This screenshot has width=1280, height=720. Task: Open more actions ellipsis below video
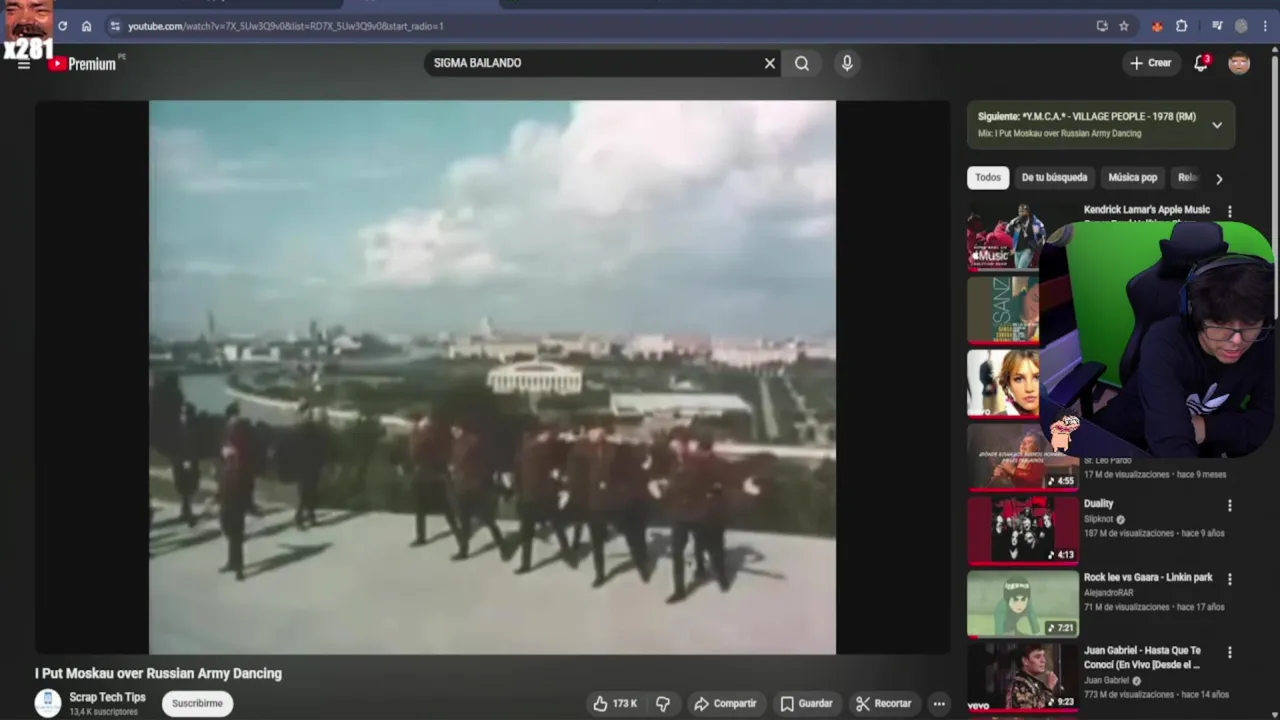point(939,704)
